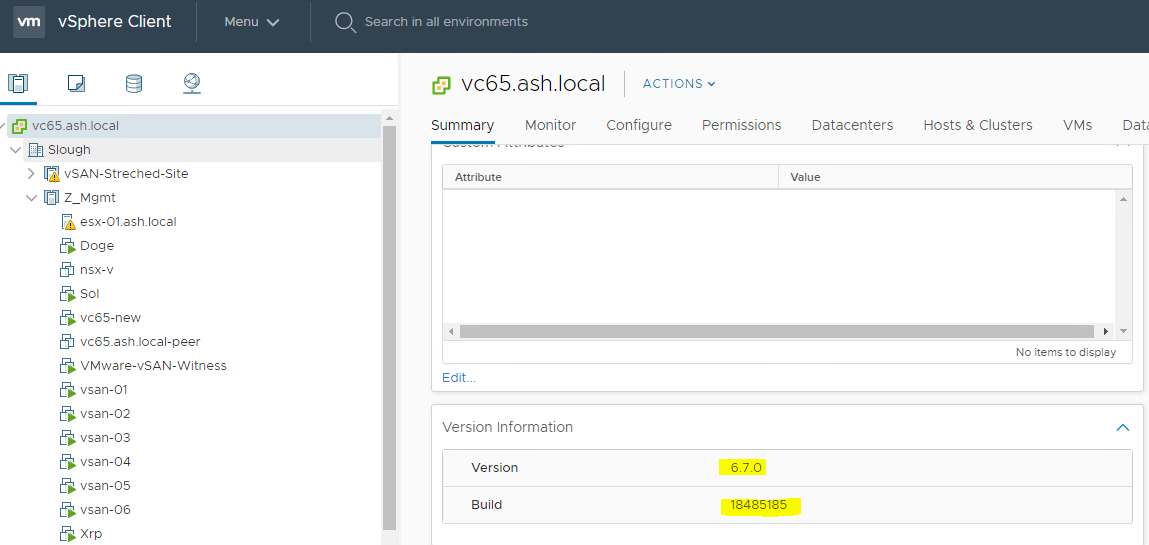Click the attributes table horizontal scrollbar thumb
1149x545 pixels.
coord(776,332)
